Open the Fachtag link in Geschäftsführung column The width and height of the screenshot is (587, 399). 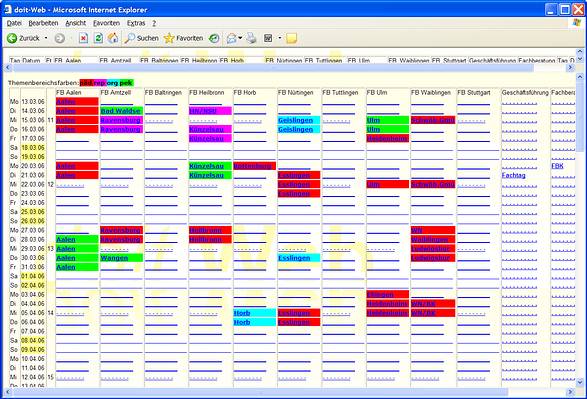(514, 175)
